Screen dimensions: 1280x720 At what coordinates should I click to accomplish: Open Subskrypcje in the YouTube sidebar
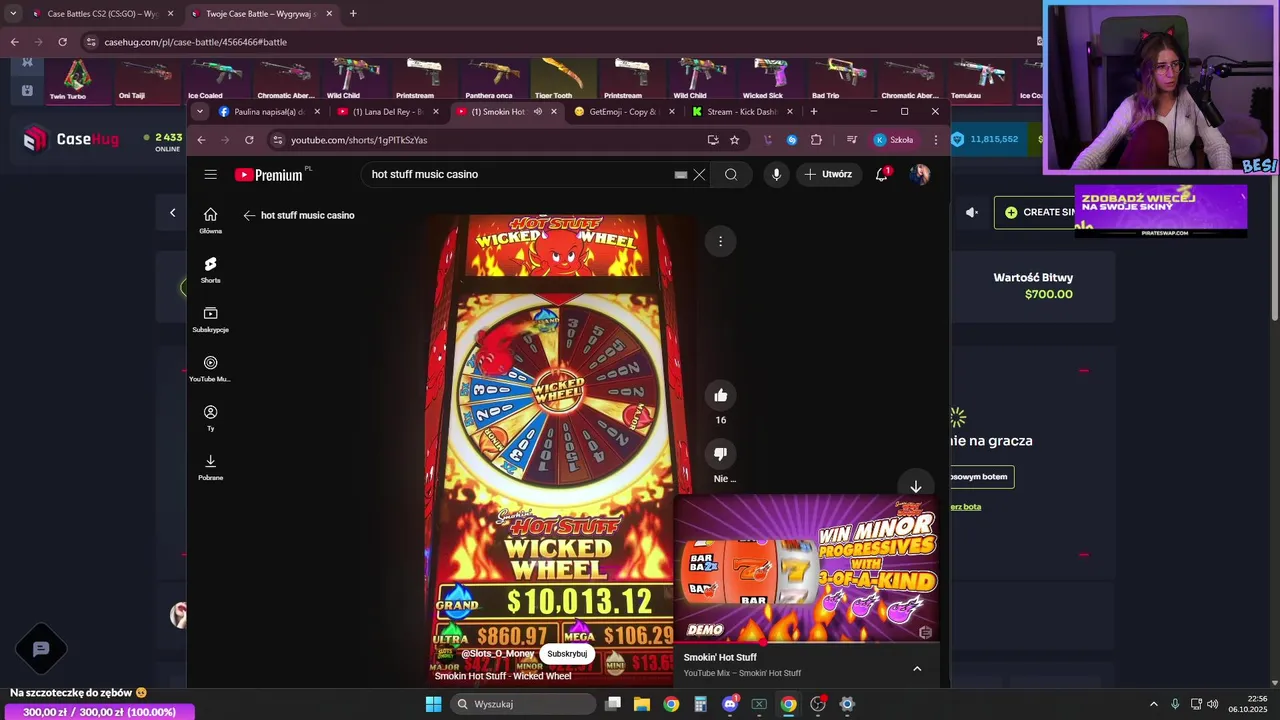point(210,320)
